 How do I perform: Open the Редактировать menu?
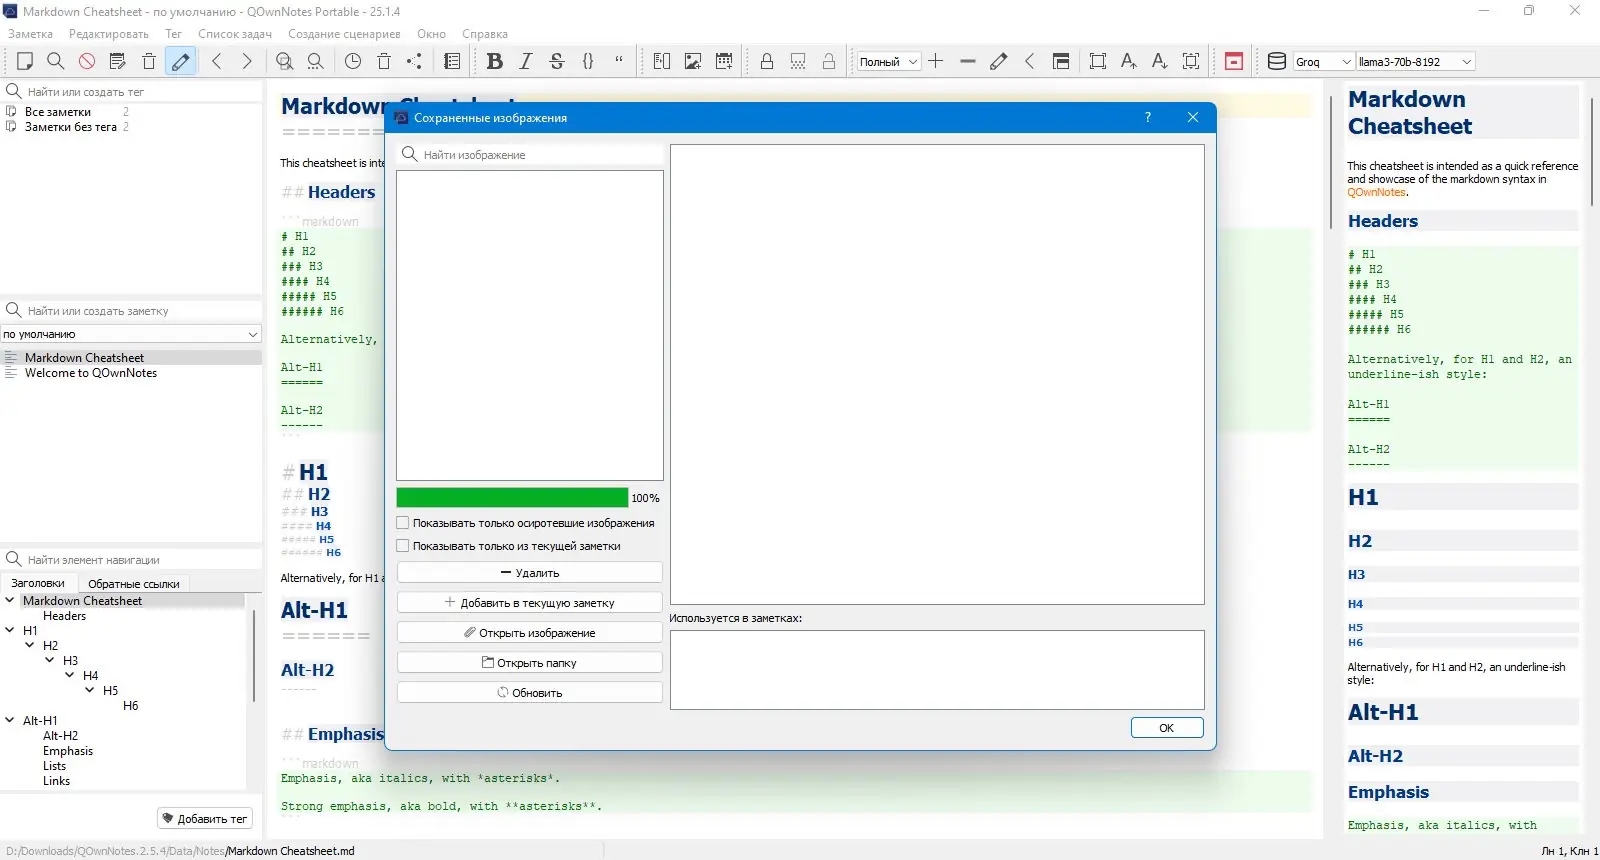click(109, 34)
